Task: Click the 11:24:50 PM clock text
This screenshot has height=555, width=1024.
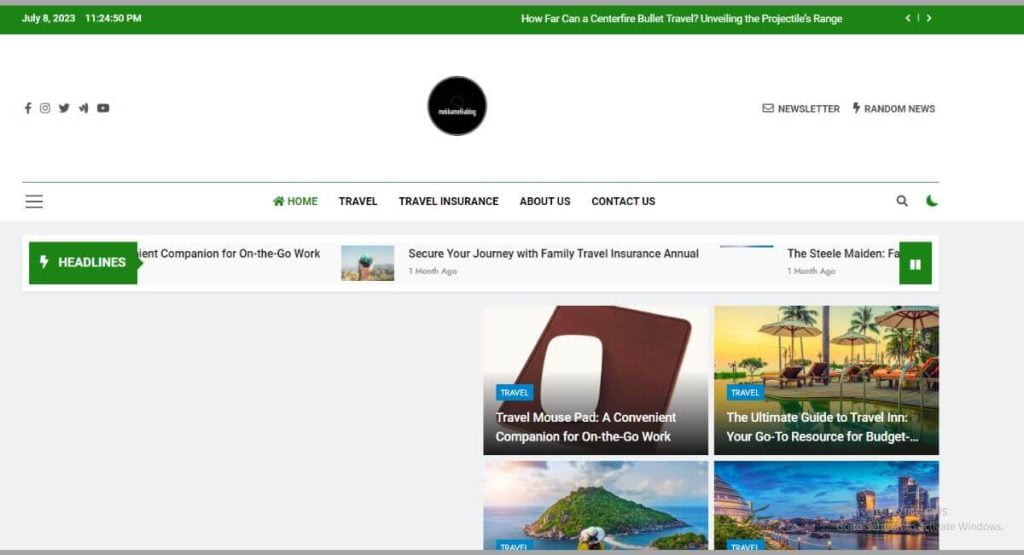Action: [113, 18]
